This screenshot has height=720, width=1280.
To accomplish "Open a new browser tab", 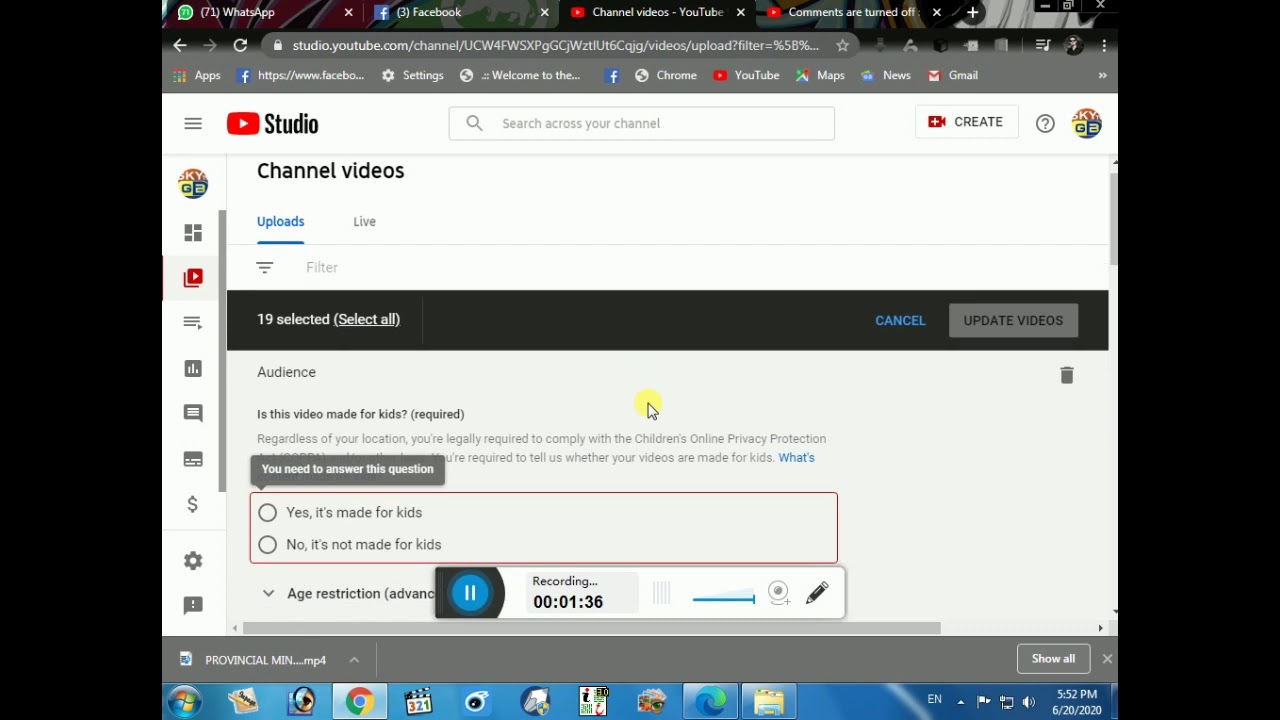I will coord(972,12).
